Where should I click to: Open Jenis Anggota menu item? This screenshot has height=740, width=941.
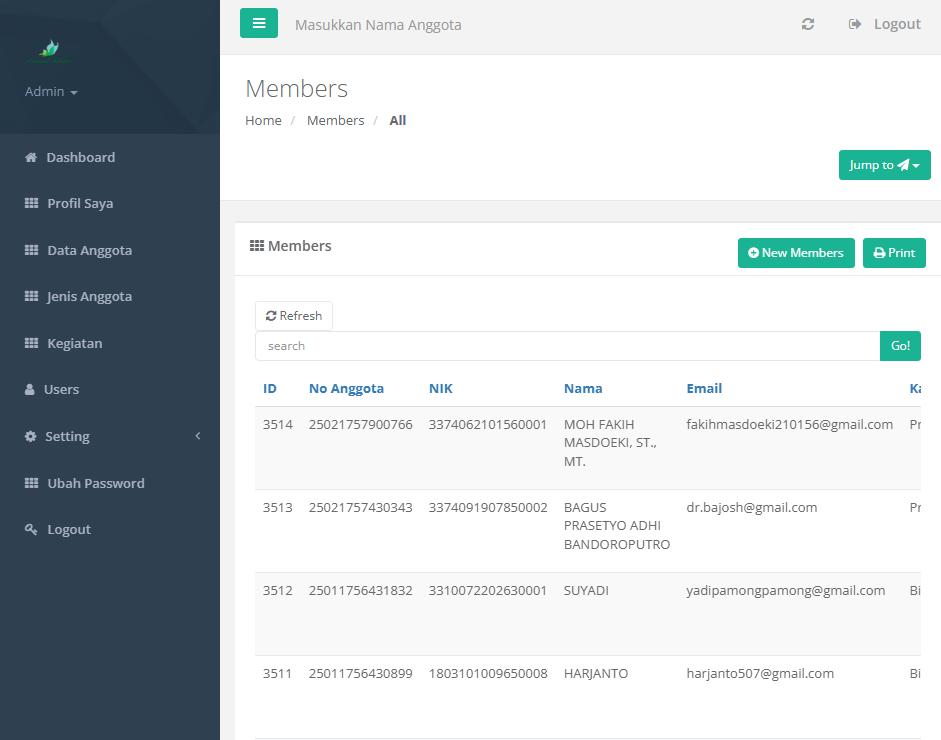click(89, 296)
